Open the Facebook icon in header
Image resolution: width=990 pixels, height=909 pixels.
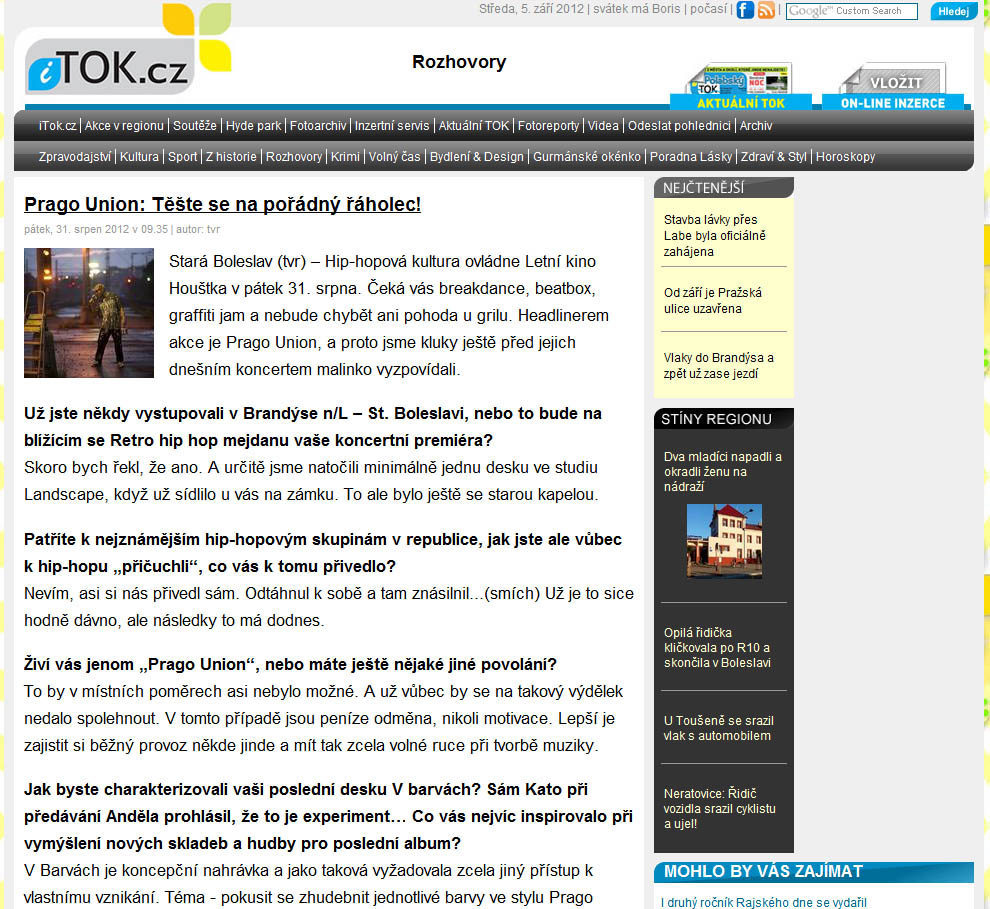745,10
